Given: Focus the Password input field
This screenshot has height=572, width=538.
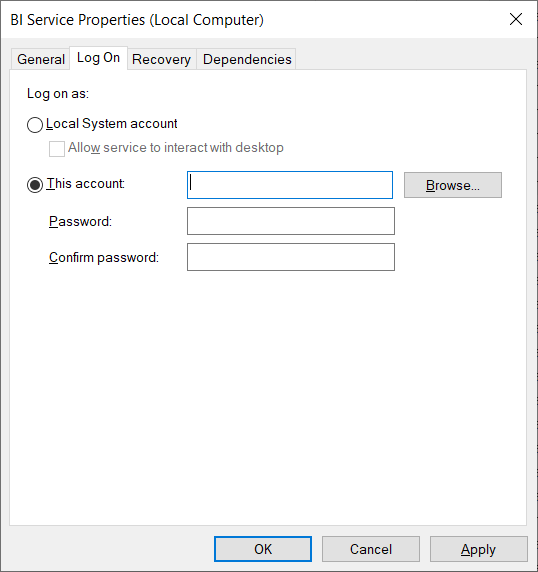Looking at the screenshot, I should pyautogui.click(x=291, y=221).
